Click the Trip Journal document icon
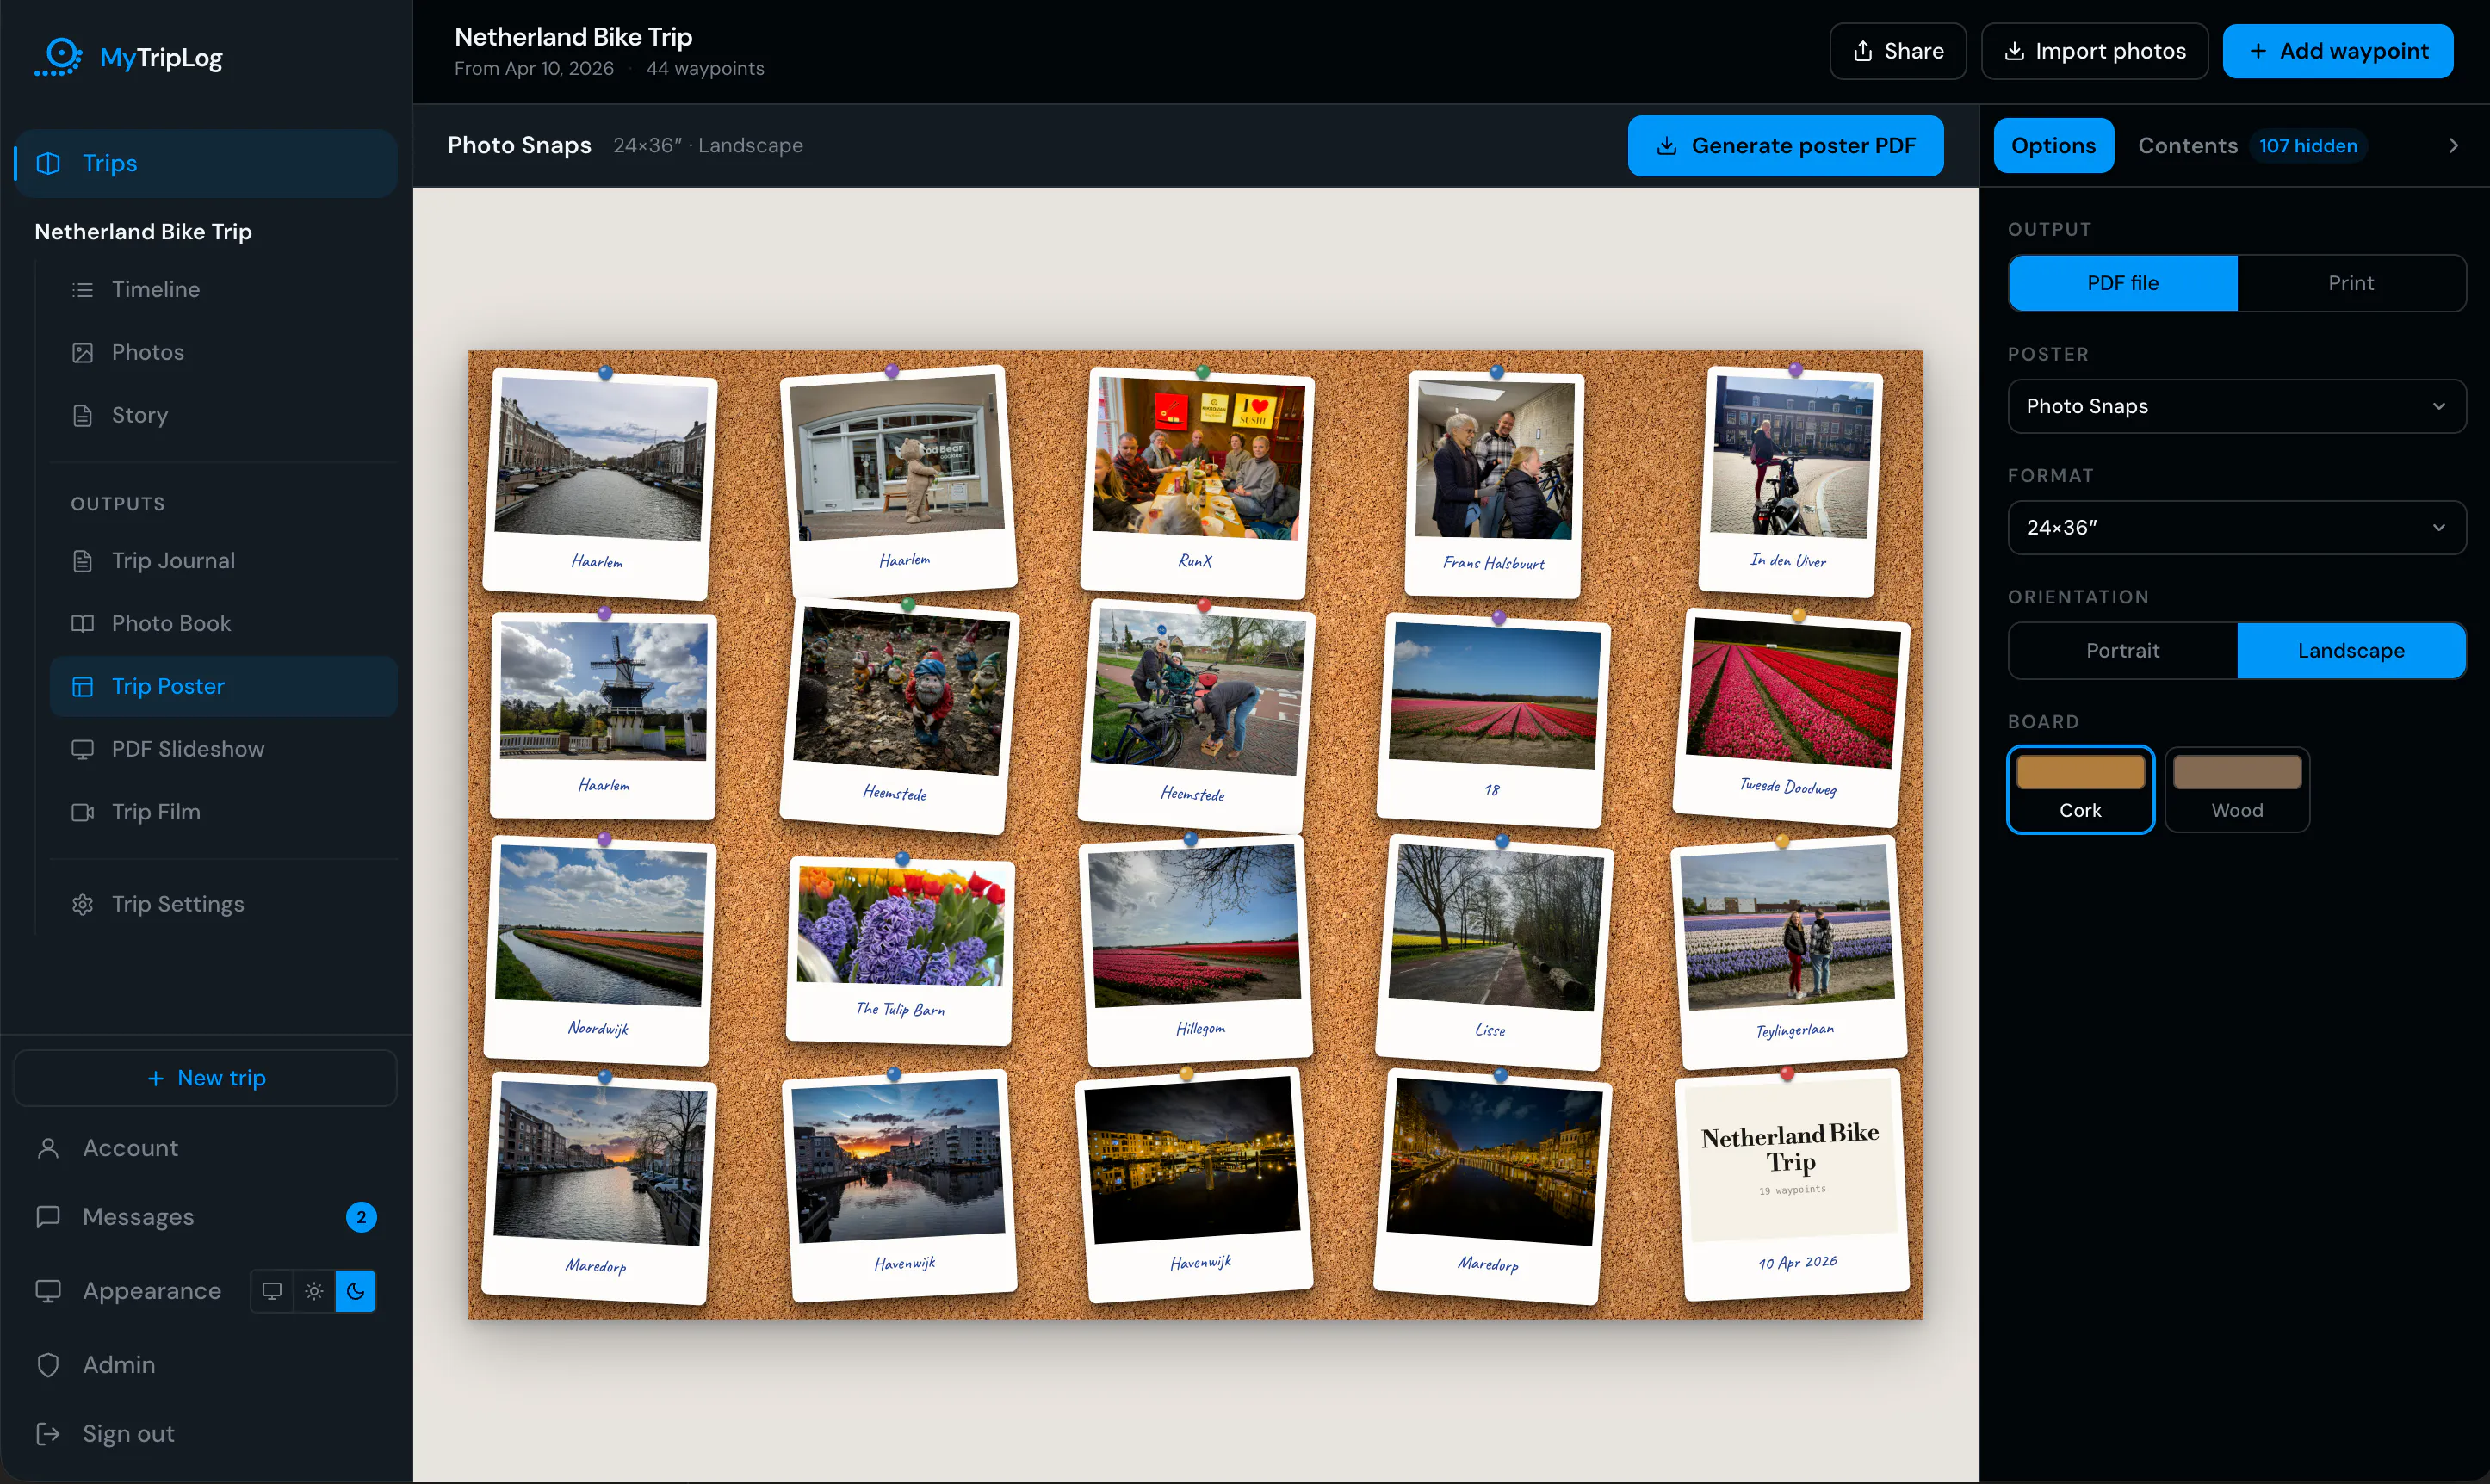Image resolution: width=2490 pixels, height=1484 pixels. tap(83, 561)
